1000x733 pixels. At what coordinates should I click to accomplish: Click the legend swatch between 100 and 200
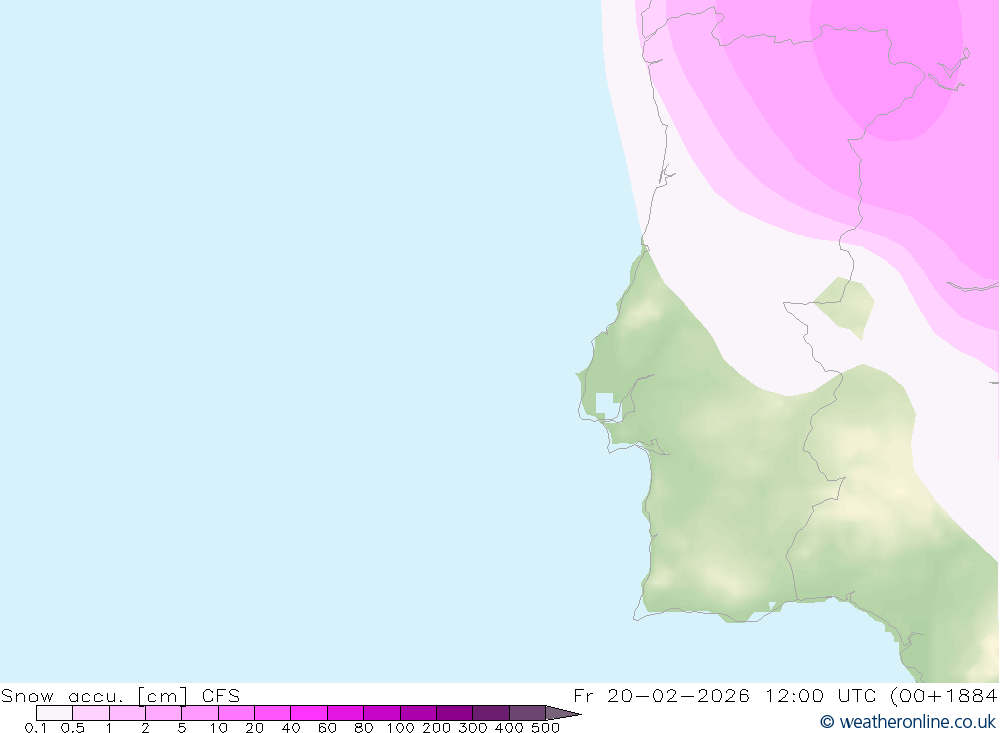[418, 713]
